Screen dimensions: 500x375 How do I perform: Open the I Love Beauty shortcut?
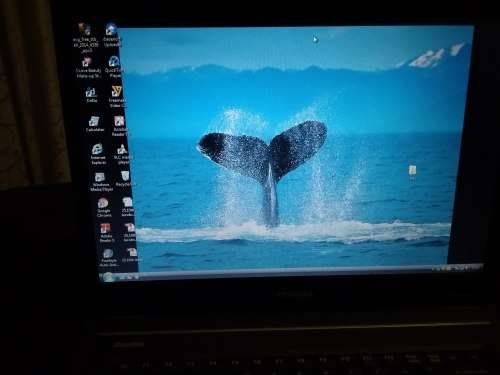click(87, 68)
